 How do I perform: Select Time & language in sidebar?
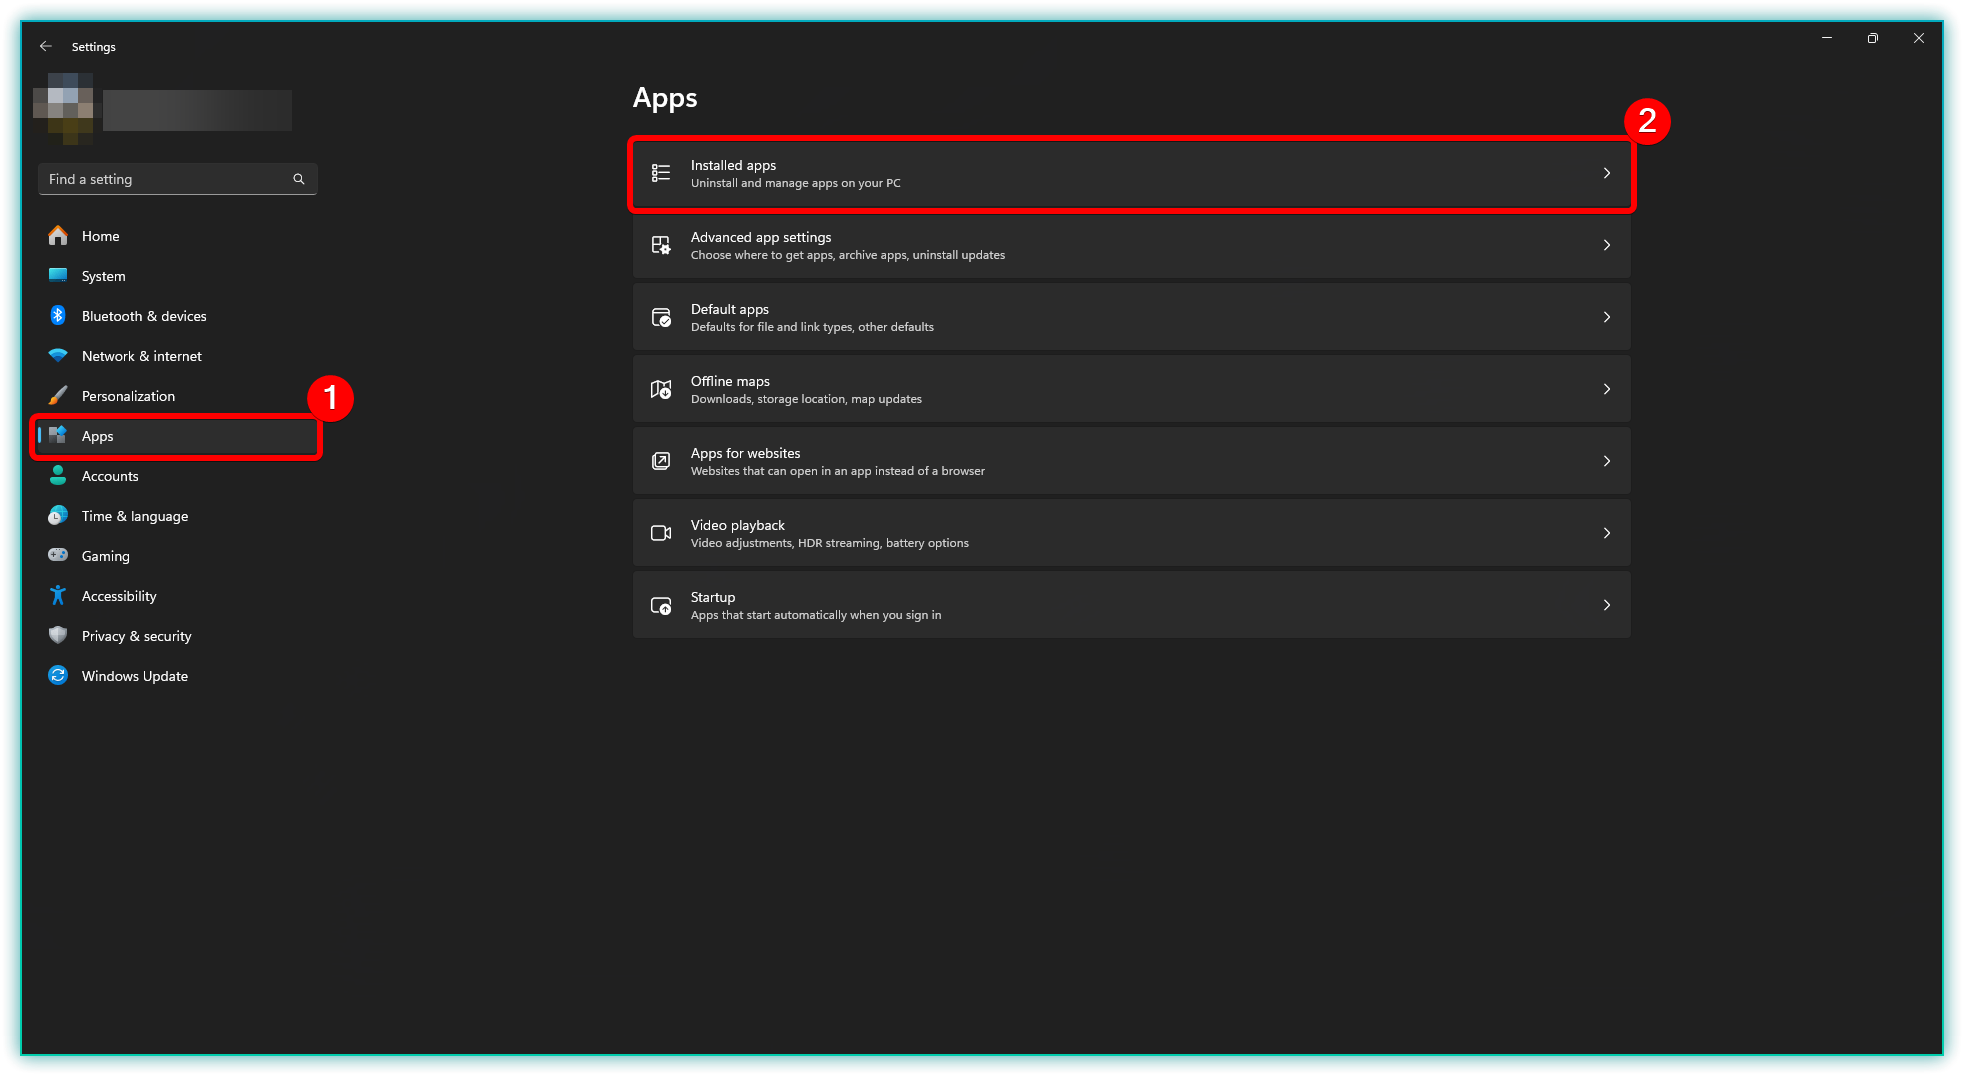[x=135, y=516]
